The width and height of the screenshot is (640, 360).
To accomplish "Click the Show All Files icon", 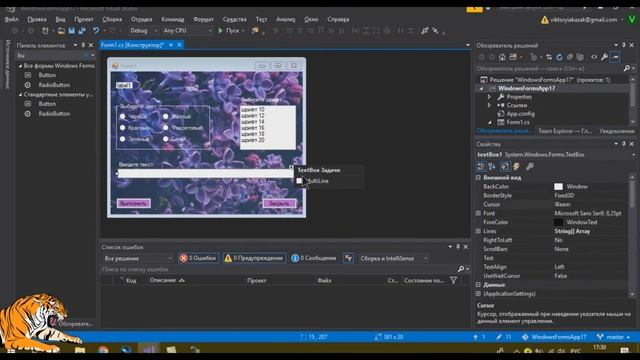I will [580, 57].
